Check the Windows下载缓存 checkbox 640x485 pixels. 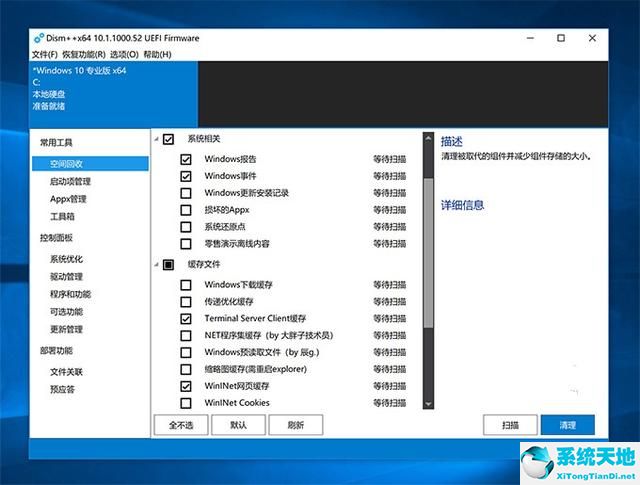pos(186,285)
